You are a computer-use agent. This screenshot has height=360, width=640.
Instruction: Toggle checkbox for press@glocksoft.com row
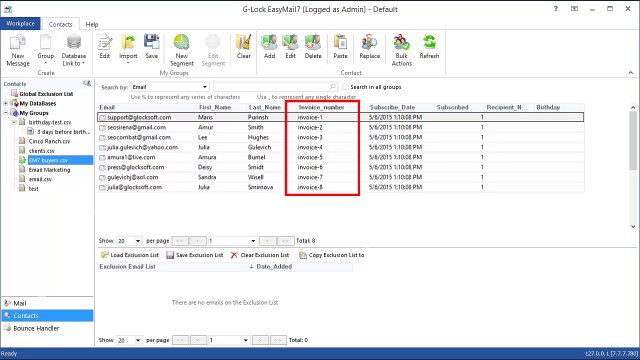102,168
